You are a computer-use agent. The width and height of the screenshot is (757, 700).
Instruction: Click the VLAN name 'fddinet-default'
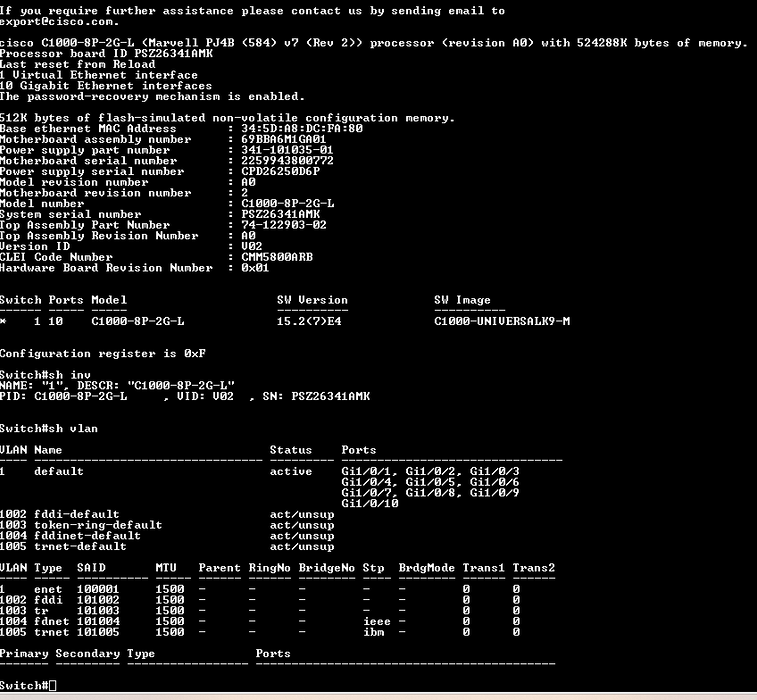tap(87, 535)
